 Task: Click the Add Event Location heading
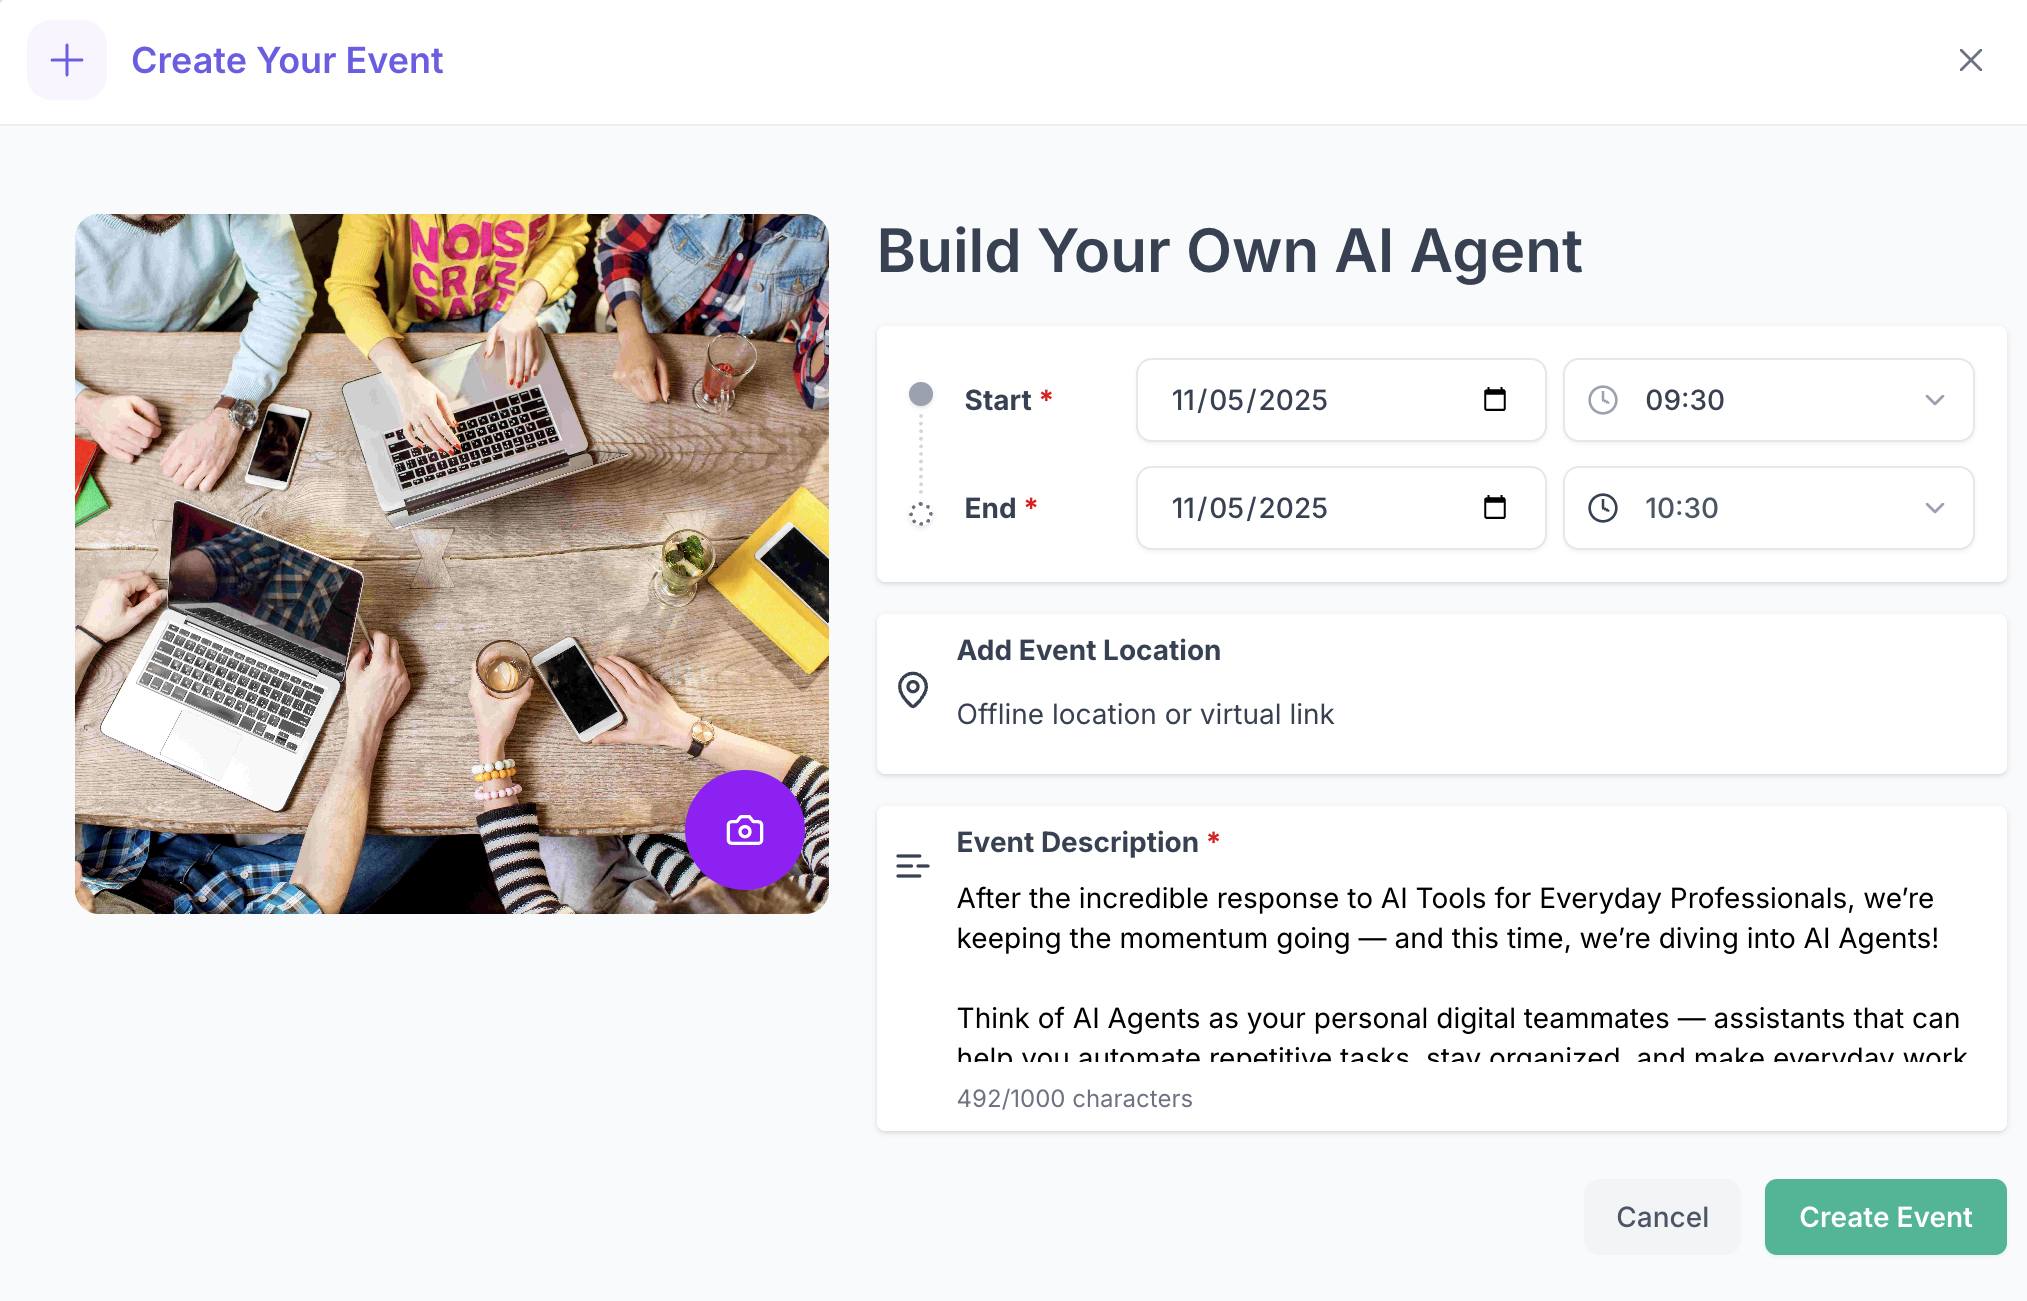tap(1088, 650)
